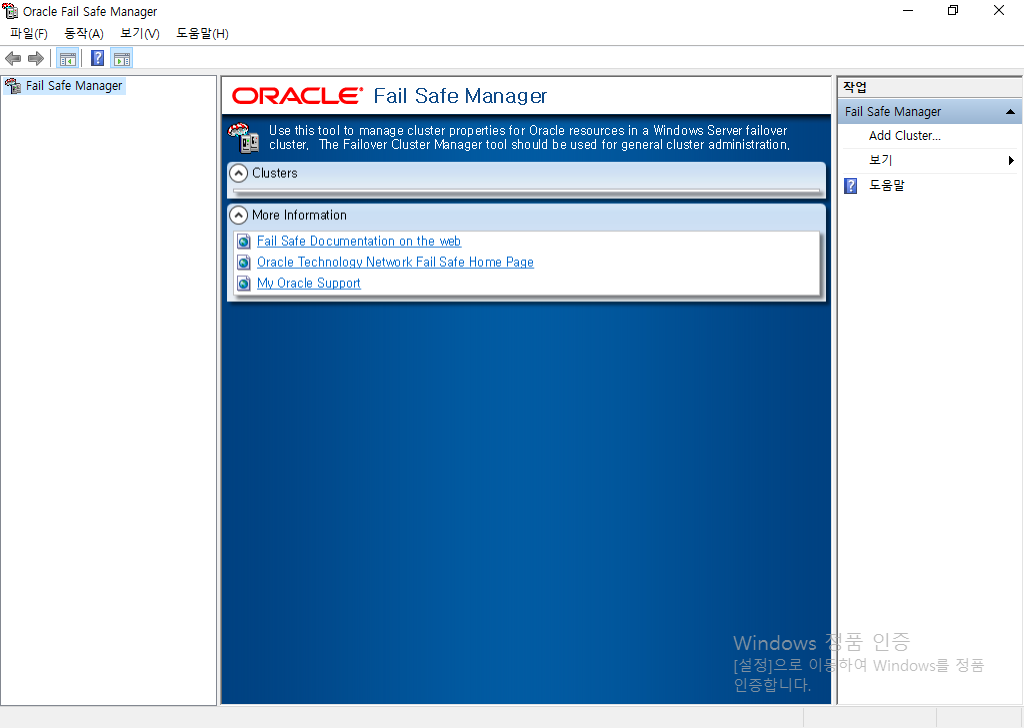Click the blue Help toolbar icon
1024x728 pixels.
[97, 59]
